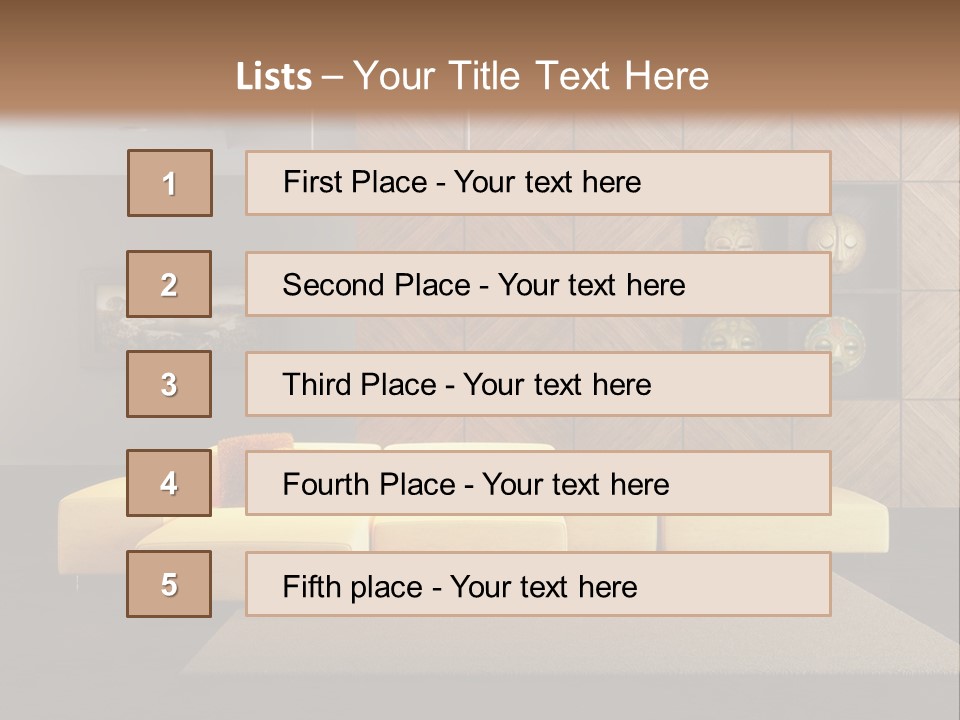
Task: Select the "Fourth Place" text bar
Action: 538,484
